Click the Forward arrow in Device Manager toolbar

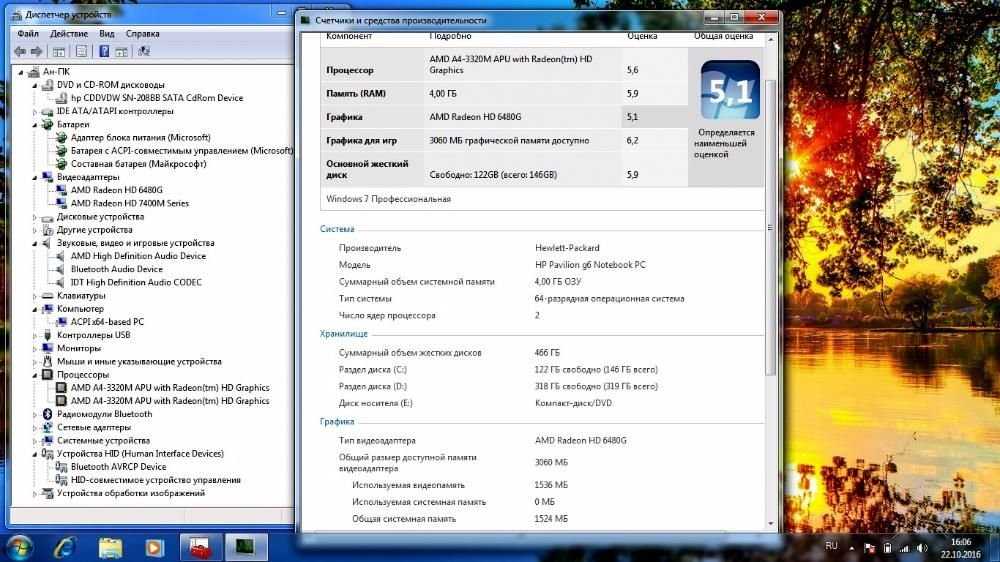pyautogui.click(x=36, y=52)
